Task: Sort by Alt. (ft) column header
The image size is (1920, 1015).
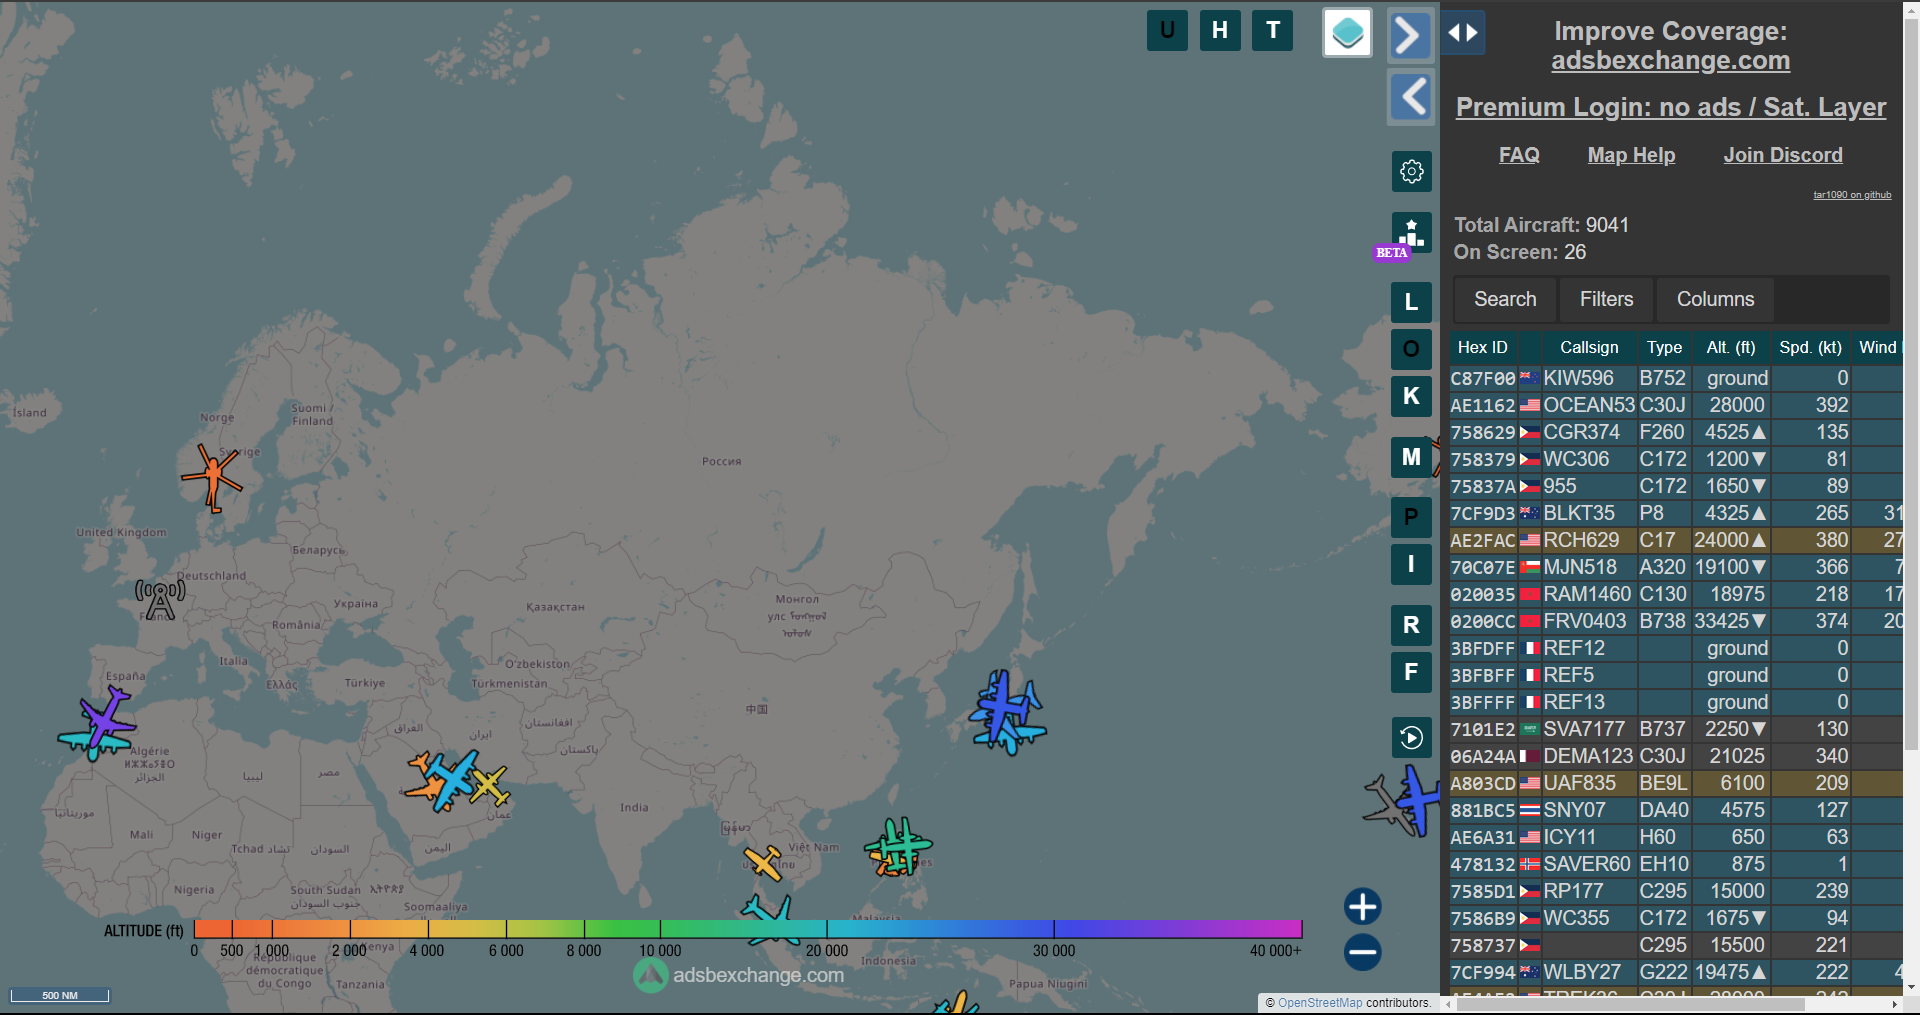Action: click(1731, 347)
